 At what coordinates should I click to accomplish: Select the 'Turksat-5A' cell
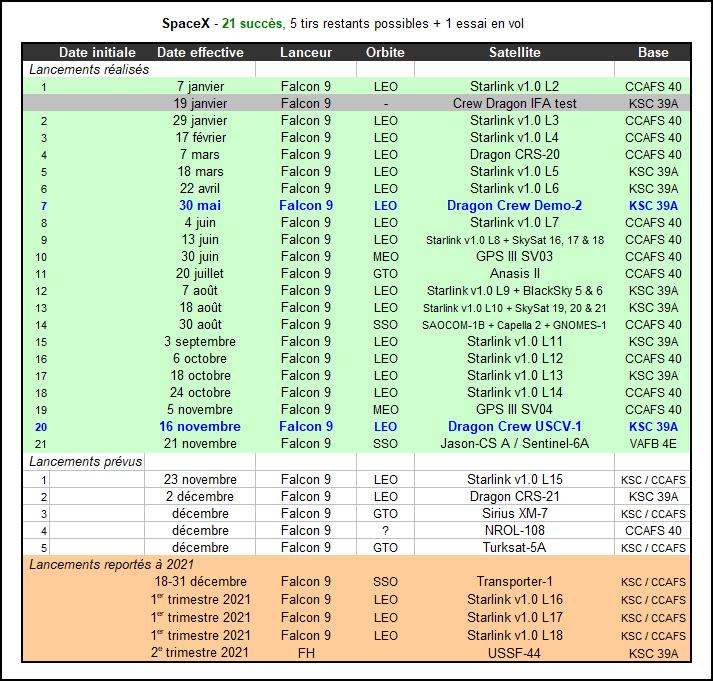[514, 547]
